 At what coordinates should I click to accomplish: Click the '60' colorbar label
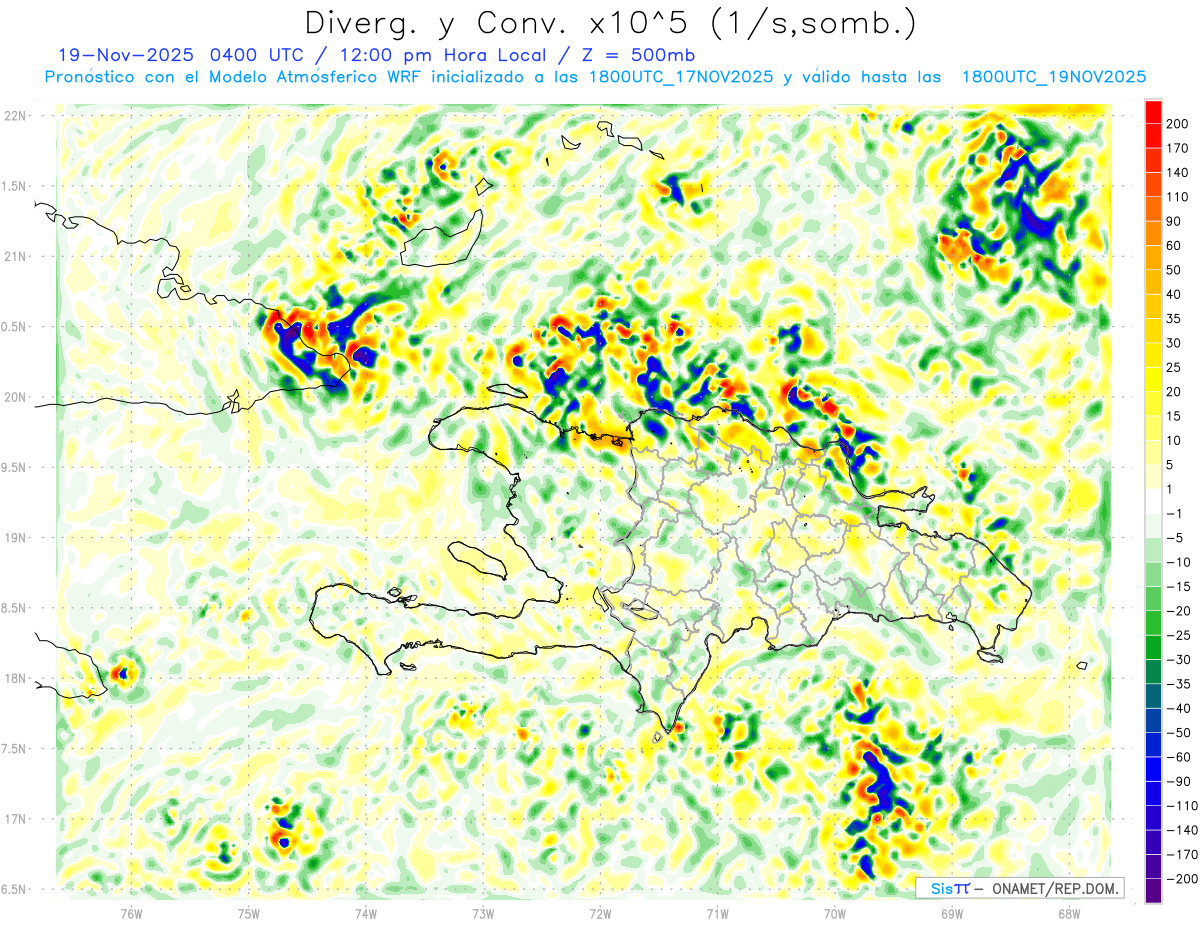coord(1174,245)
